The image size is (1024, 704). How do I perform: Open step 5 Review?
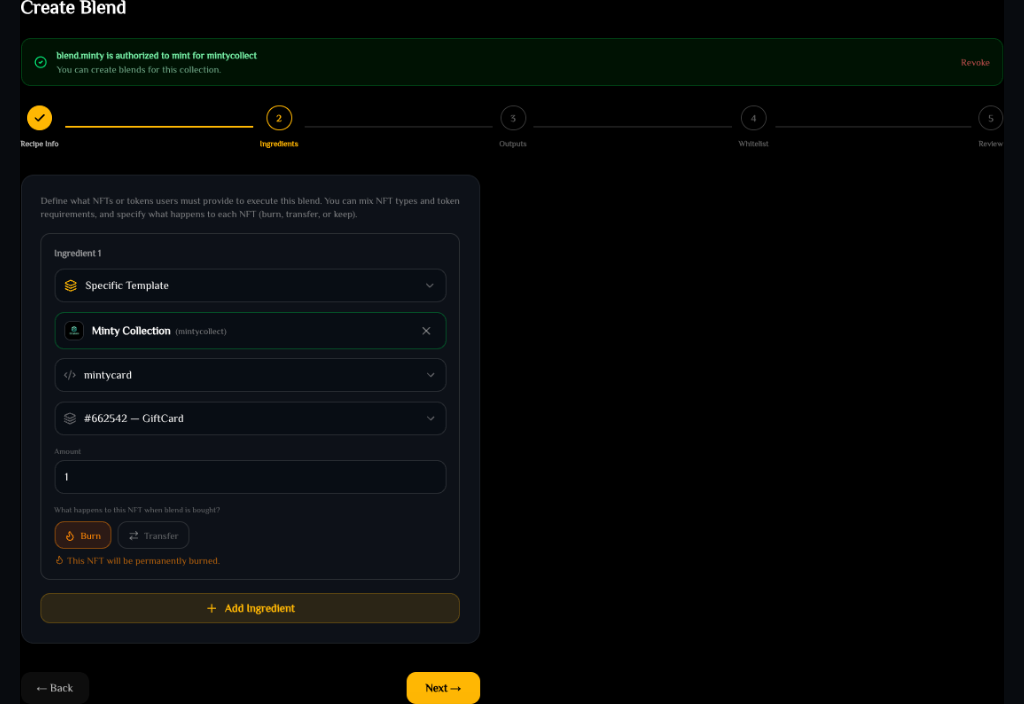pyautogui.click(x=990, y=118)
